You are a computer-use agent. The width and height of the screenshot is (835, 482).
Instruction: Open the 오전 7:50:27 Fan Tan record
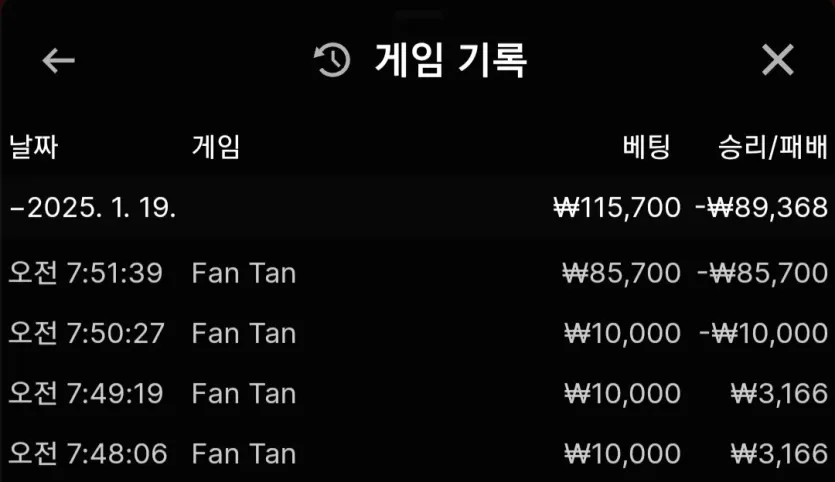pyautogui.click(x=418, y=333)
